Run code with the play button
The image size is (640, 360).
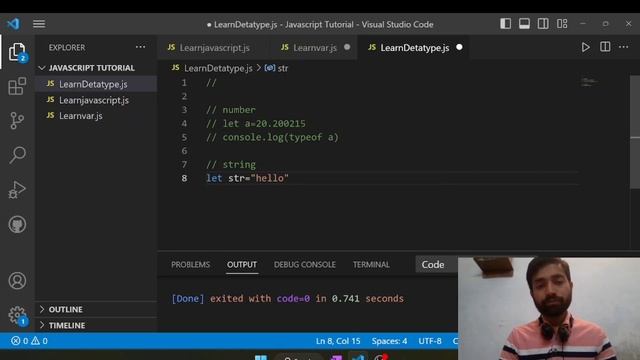click(585, 47)
